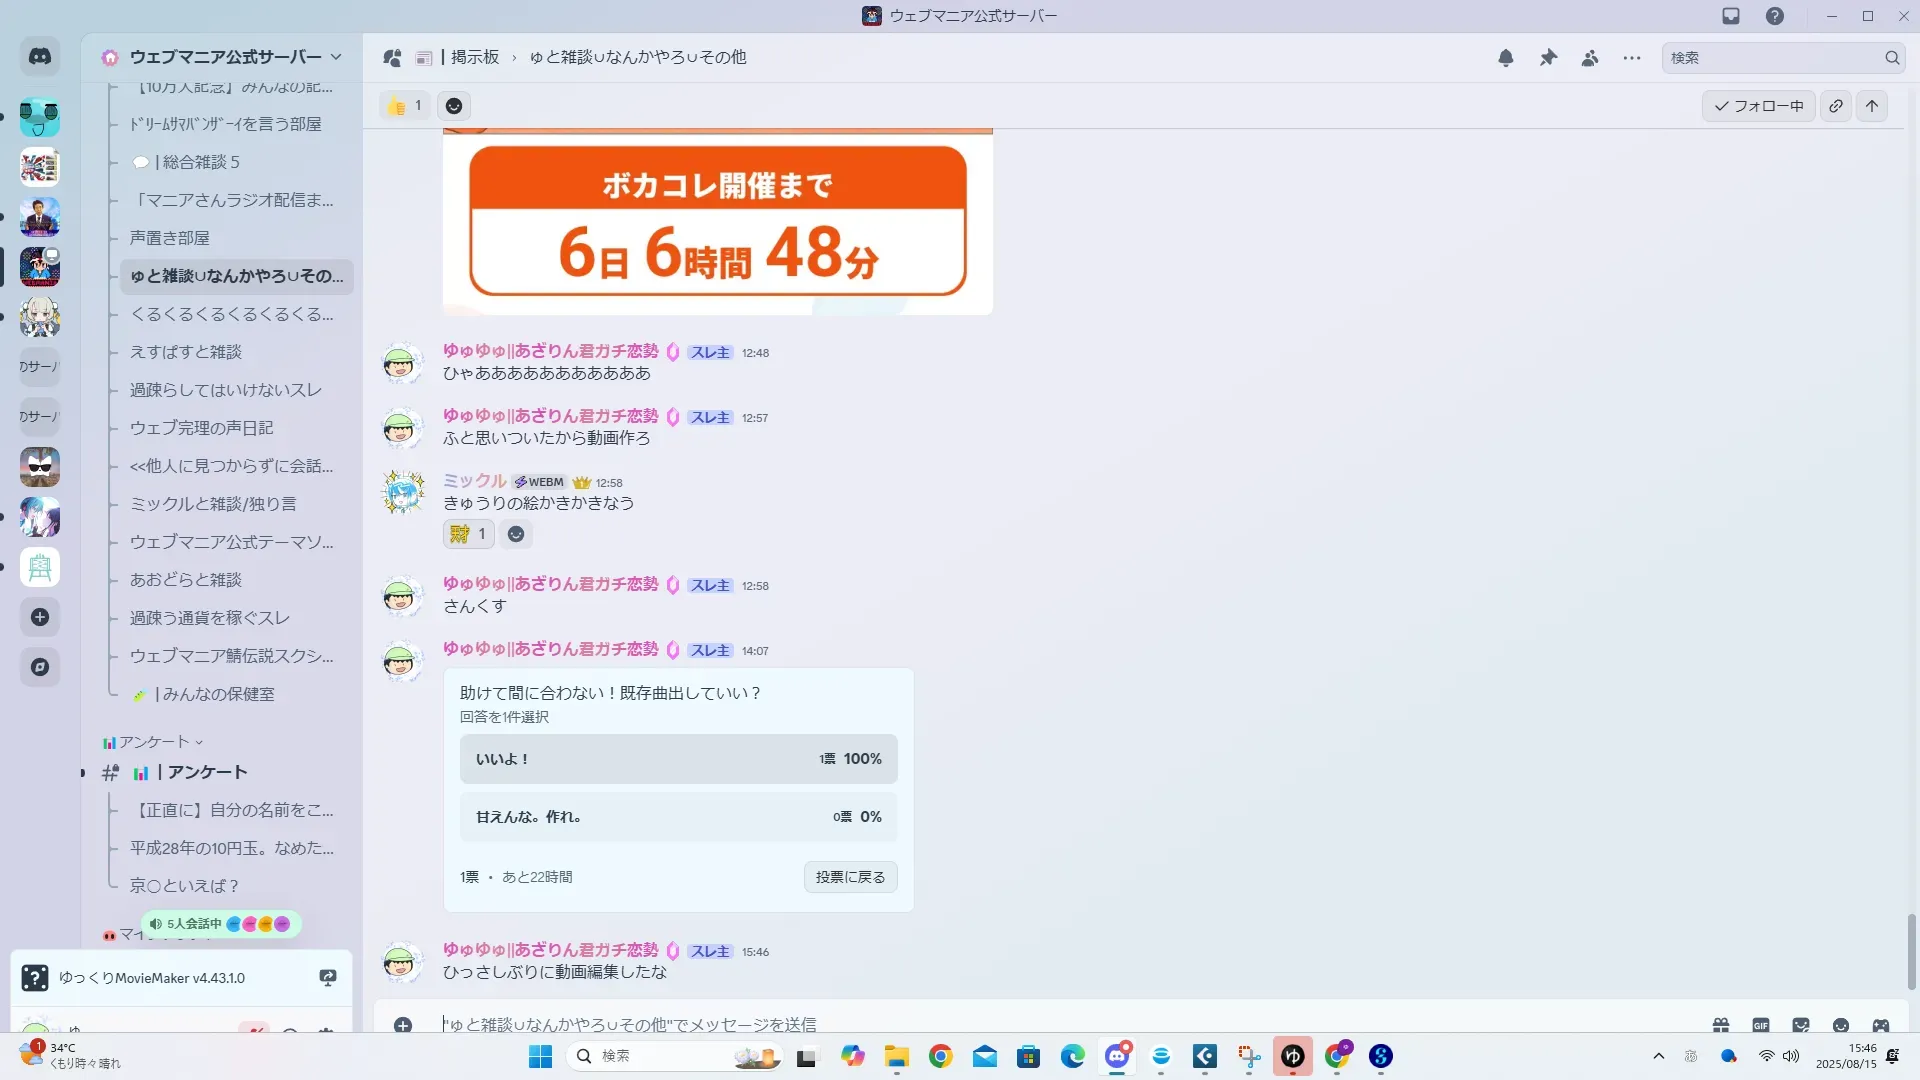Open the explore servers compass icon
This screenshot has width=1920, height=1080.
(40, 667)
